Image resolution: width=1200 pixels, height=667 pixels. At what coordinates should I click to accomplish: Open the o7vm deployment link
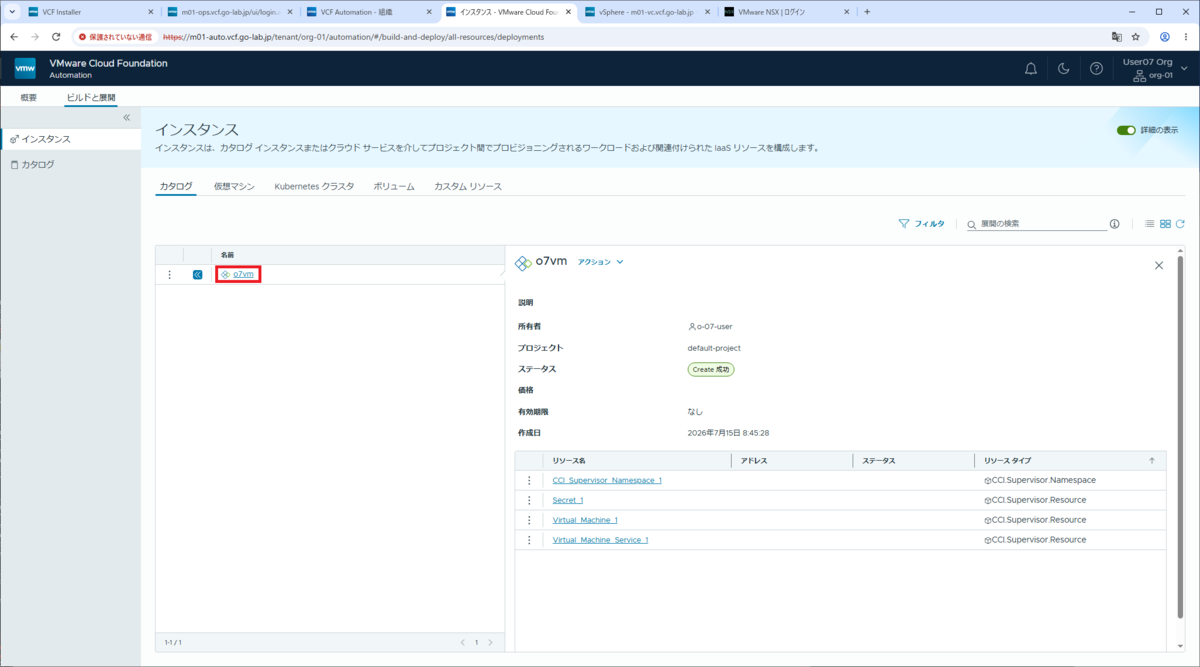click(243, 274)
